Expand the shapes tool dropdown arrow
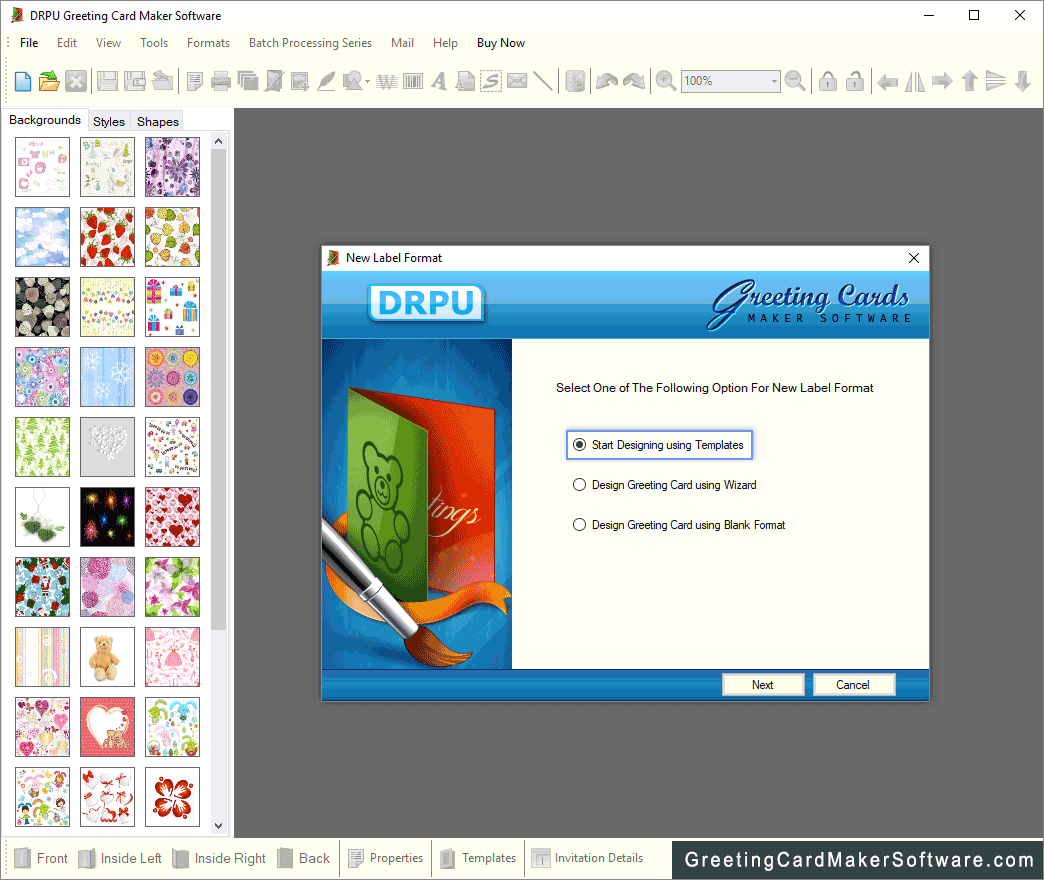 click(368, 82)
